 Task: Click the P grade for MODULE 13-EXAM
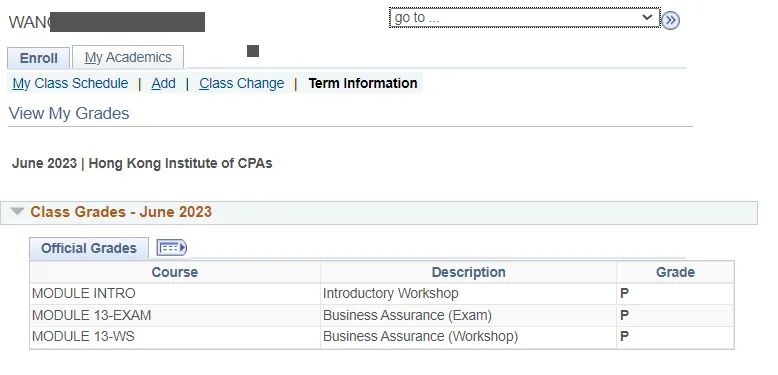[x=625, y=315]
